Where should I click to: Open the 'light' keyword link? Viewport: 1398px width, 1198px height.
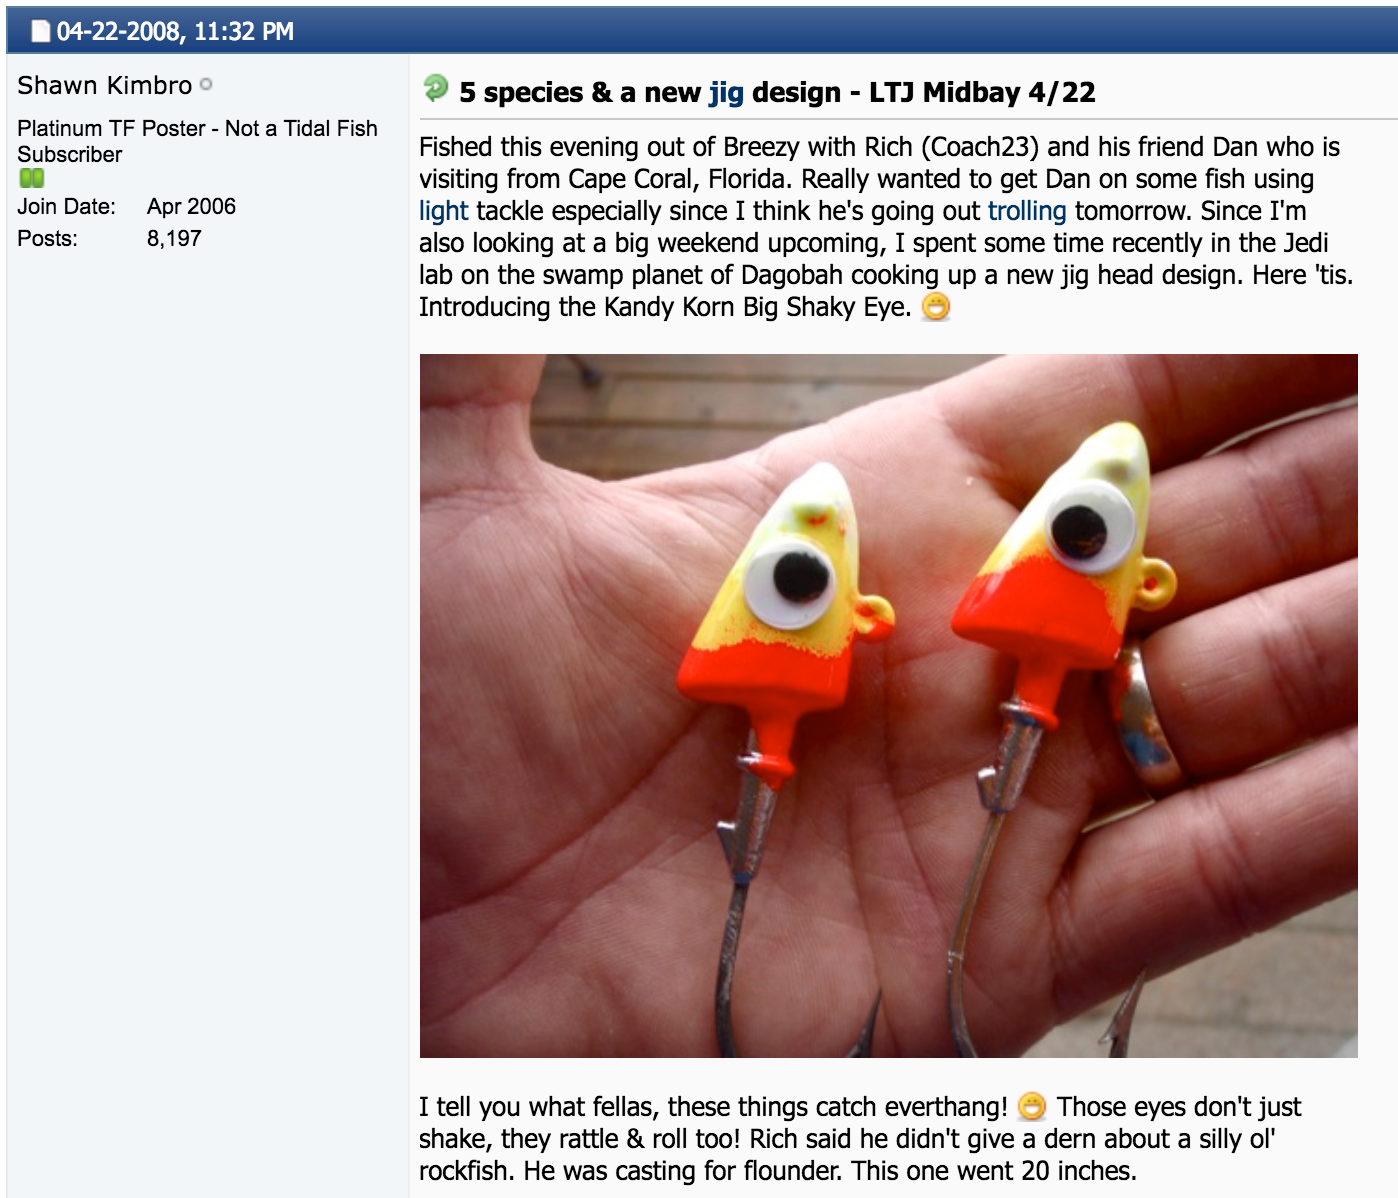click(x=444, y=211)
